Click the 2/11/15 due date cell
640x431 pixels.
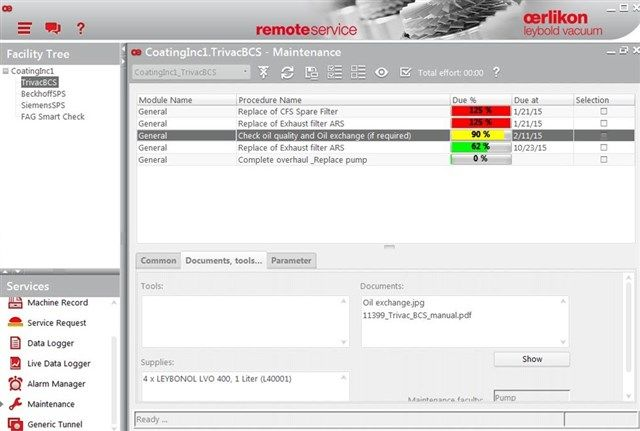click(x=542, y=136)
